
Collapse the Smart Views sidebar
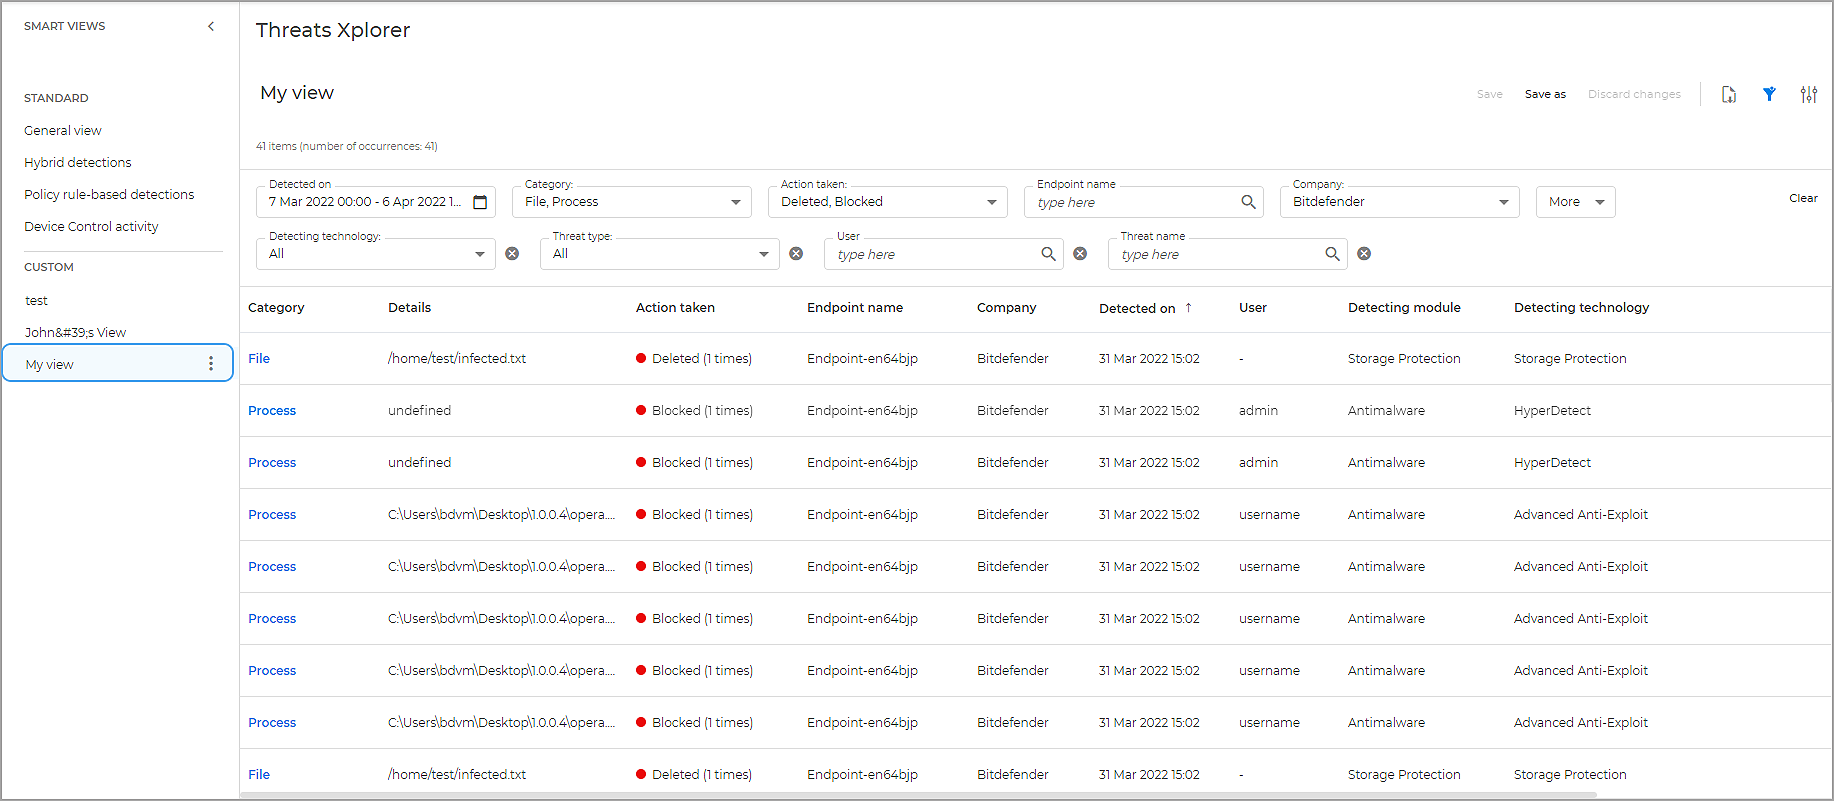point(211,26)
